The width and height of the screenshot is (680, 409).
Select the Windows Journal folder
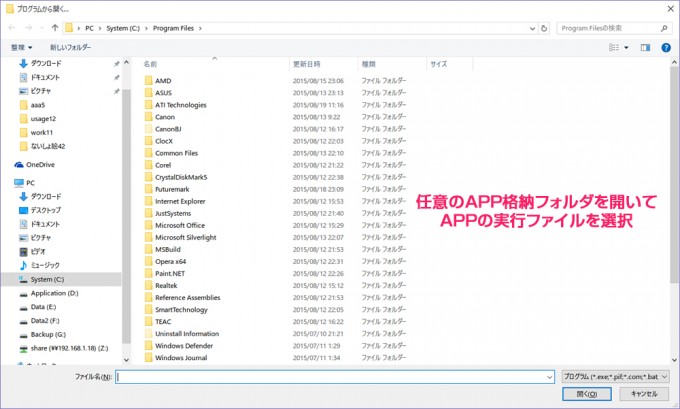[x=181, y=358]
